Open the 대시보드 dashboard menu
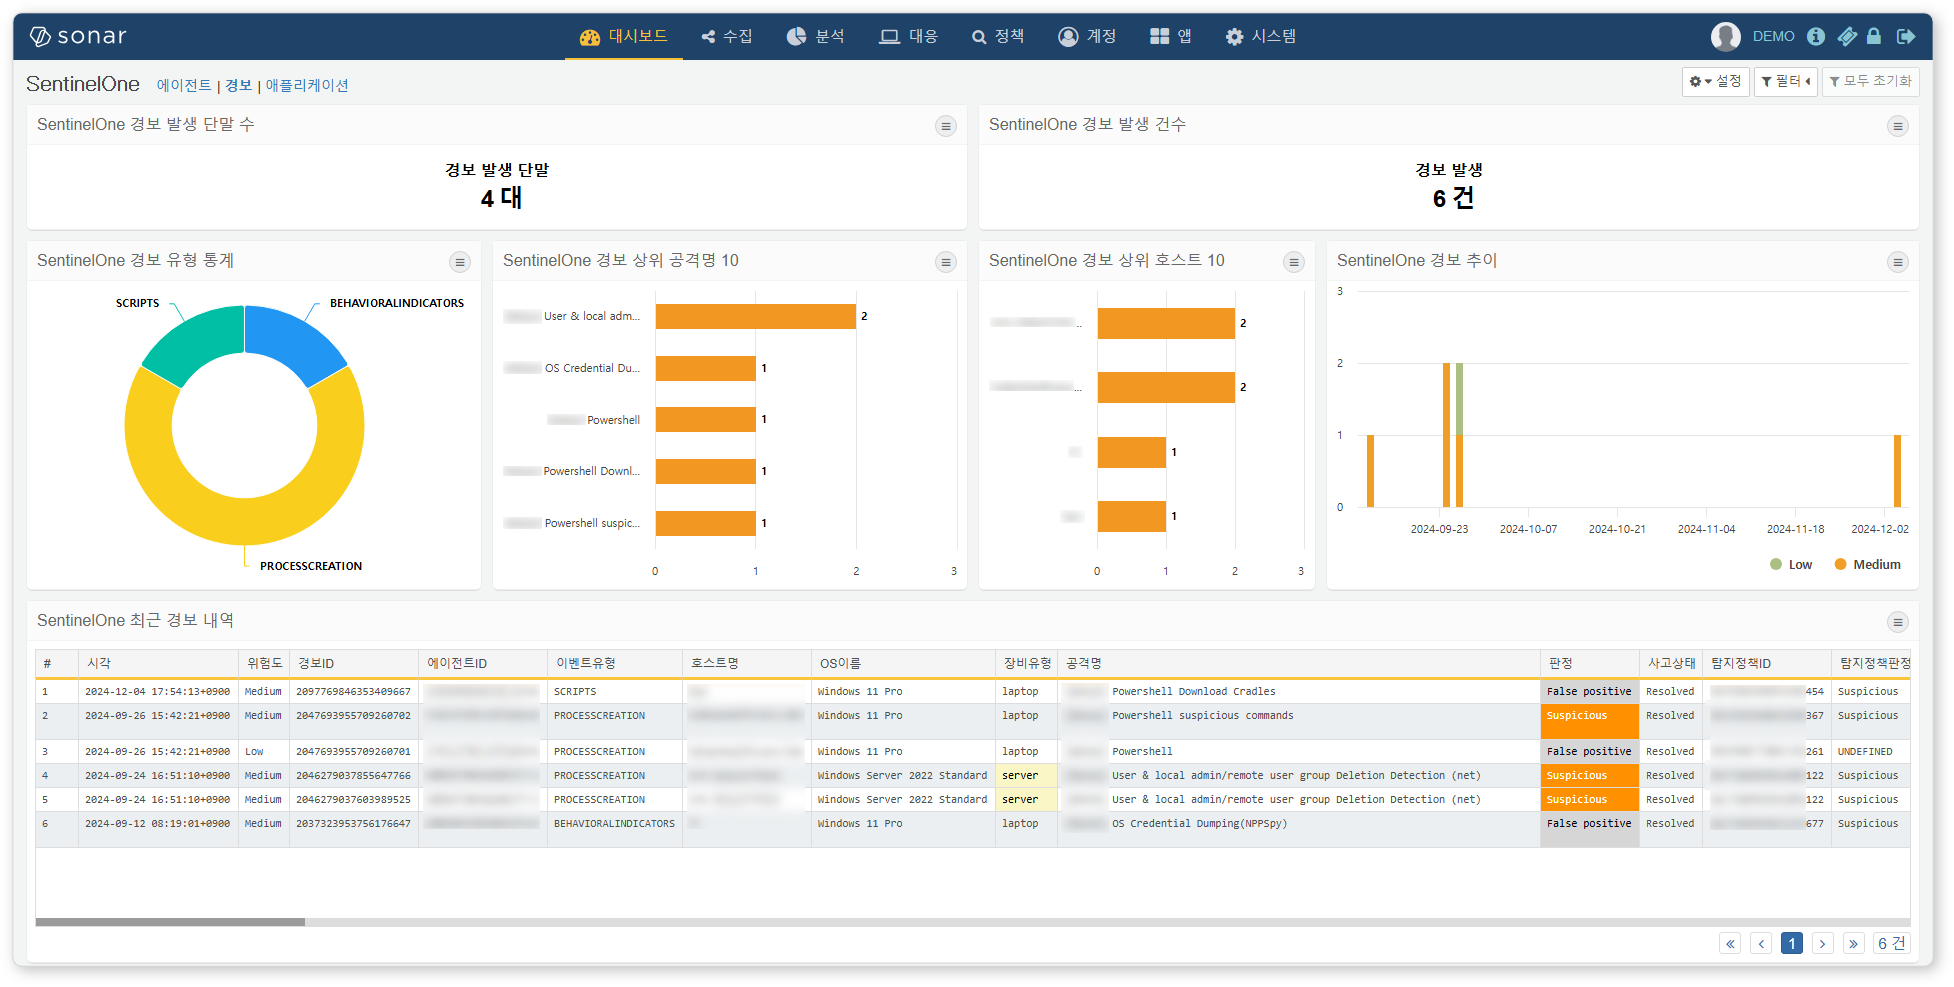Image resolution: width=1954 pixels, height=987 pixels. coord(624,36)
